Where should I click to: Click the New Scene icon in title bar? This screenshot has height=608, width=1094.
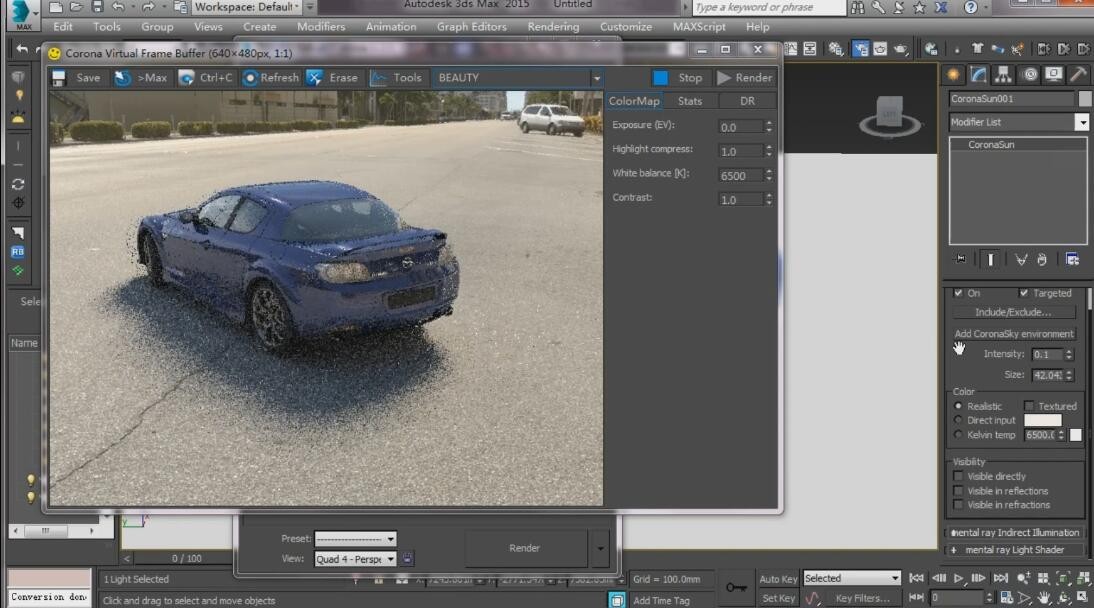pyautogui.click(x=56, y=7)
